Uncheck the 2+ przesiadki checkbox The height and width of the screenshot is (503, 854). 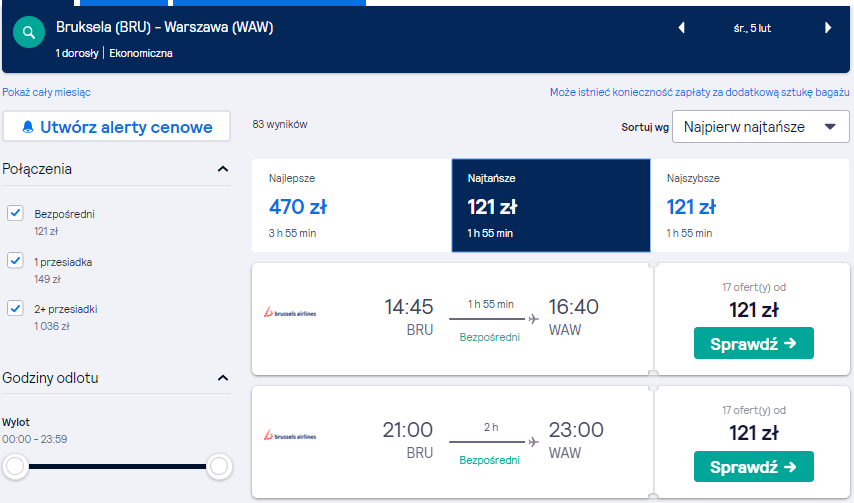pos(15,308)
